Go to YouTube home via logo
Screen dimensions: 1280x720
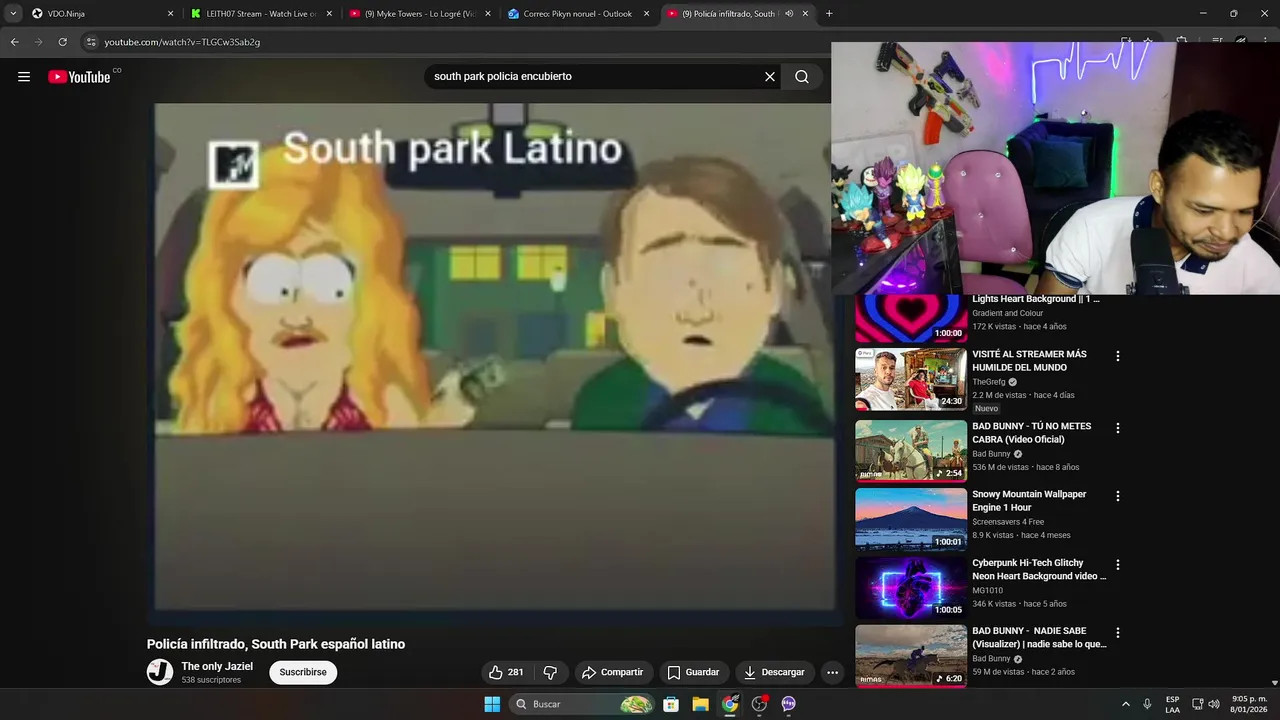point(79,77)
